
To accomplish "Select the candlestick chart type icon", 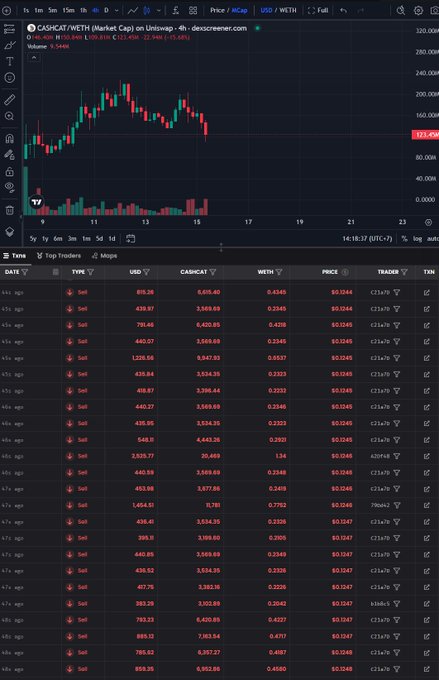I will coord(147,10).
